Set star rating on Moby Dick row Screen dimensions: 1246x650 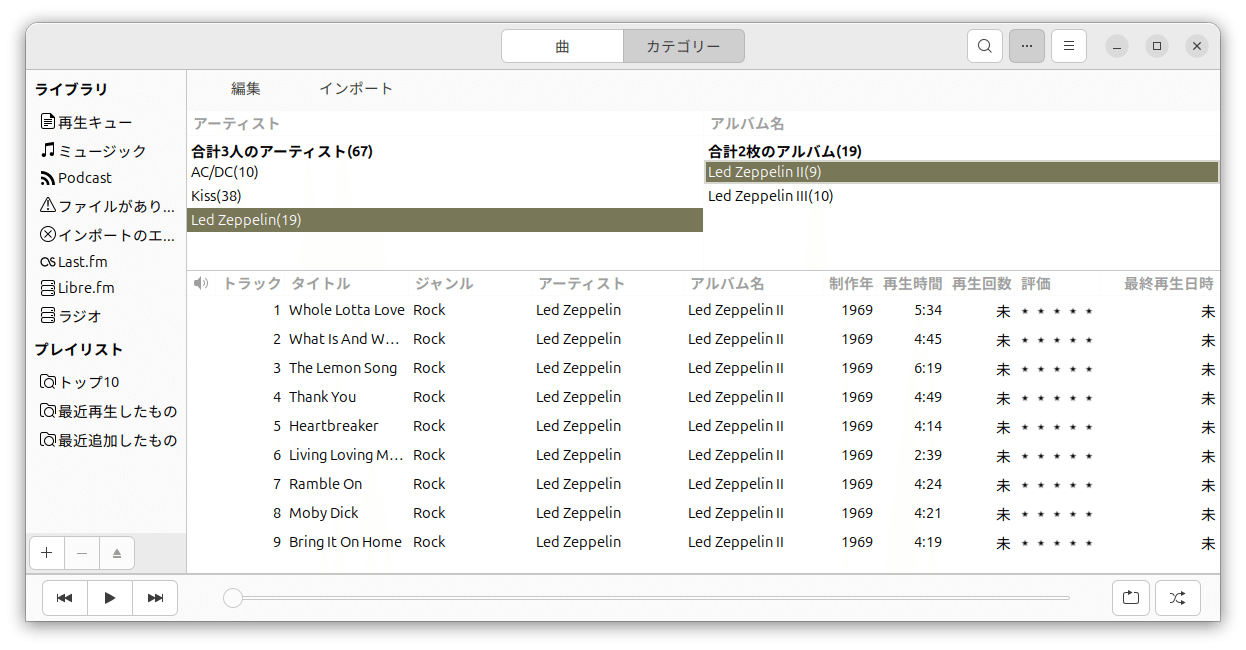pos(1057,514)
